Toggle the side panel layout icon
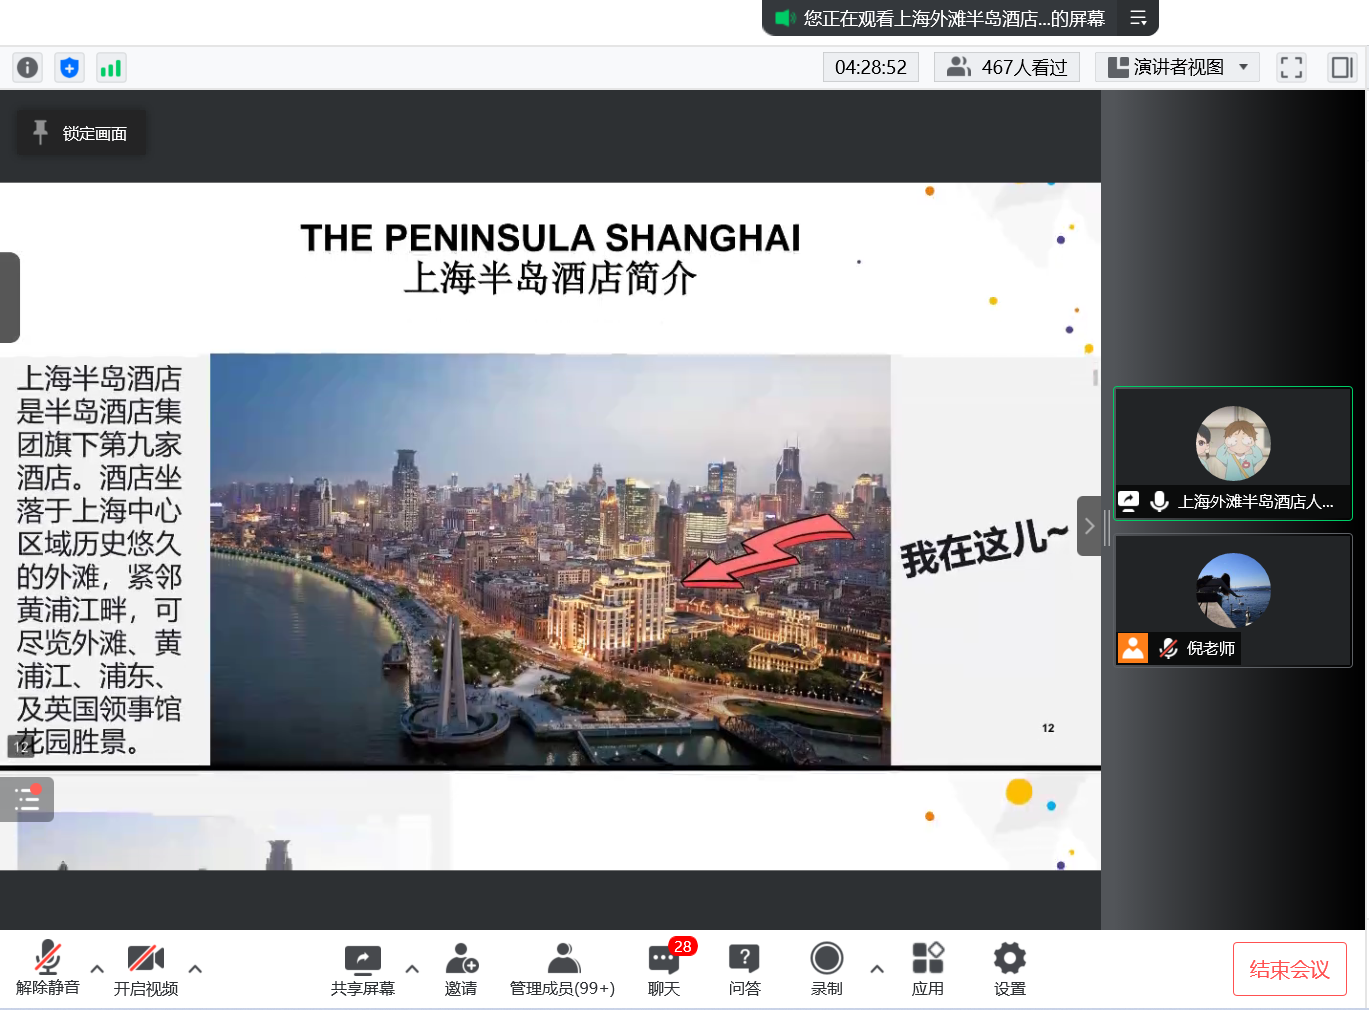Screen dimensions: 1369x1010 click(1341, 67)
